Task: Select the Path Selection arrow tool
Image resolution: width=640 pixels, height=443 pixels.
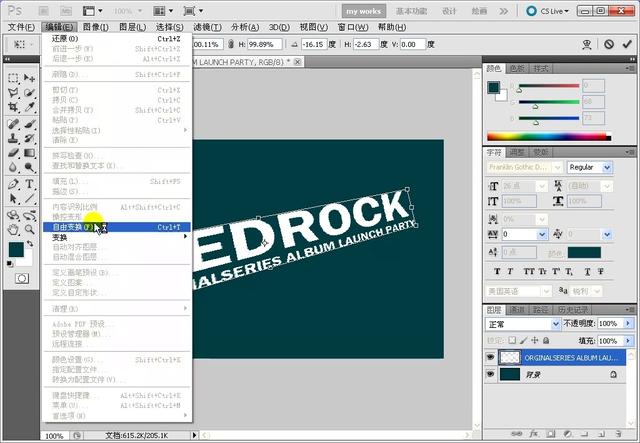Action: click(13, 199)
